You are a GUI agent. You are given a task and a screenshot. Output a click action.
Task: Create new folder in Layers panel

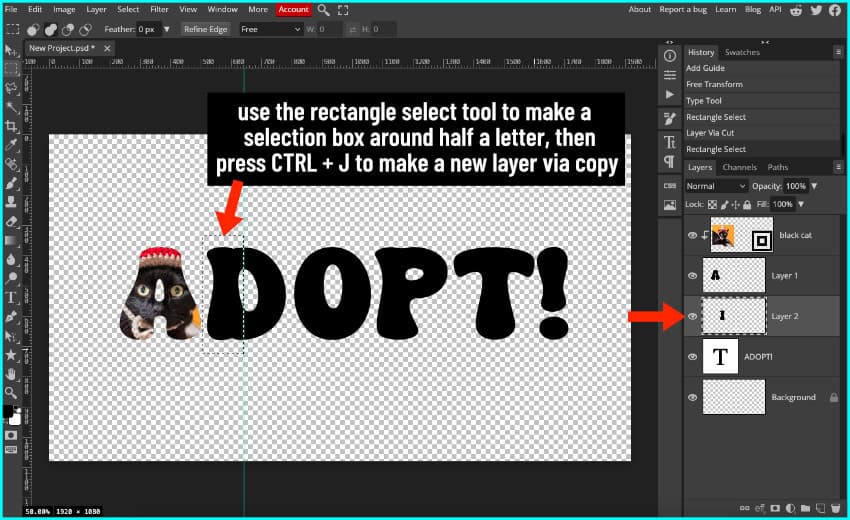coord(806,508)
